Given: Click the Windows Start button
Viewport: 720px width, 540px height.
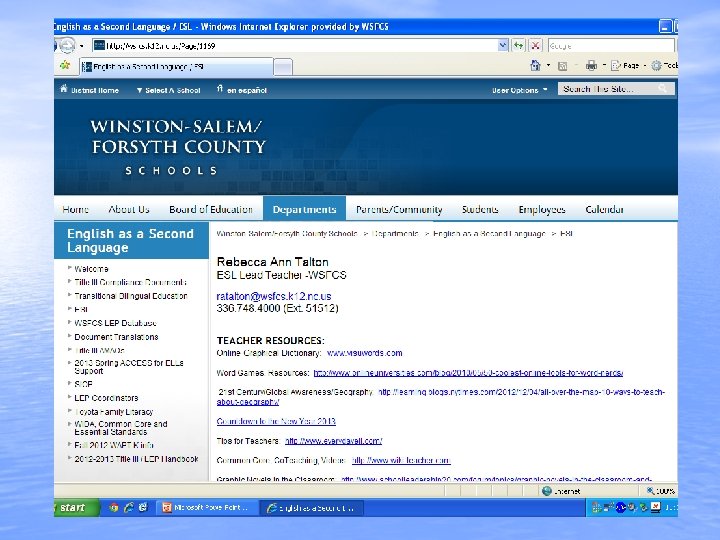Looking at the screenshot, I should click(76, 507).
